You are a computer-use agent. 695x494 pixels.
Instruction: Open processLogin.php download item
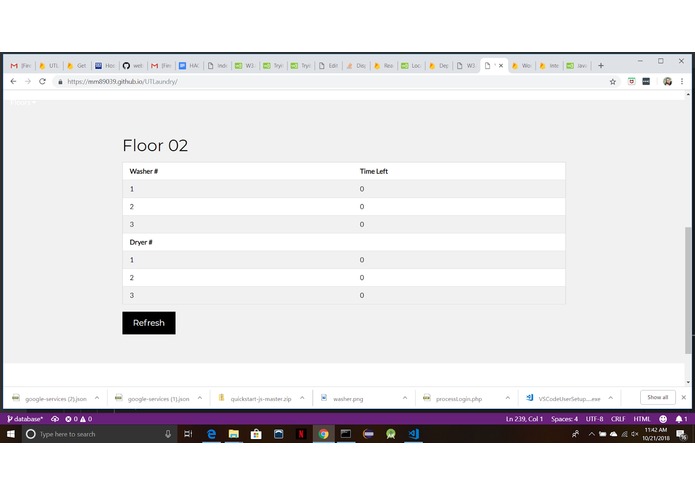[453, 398]
